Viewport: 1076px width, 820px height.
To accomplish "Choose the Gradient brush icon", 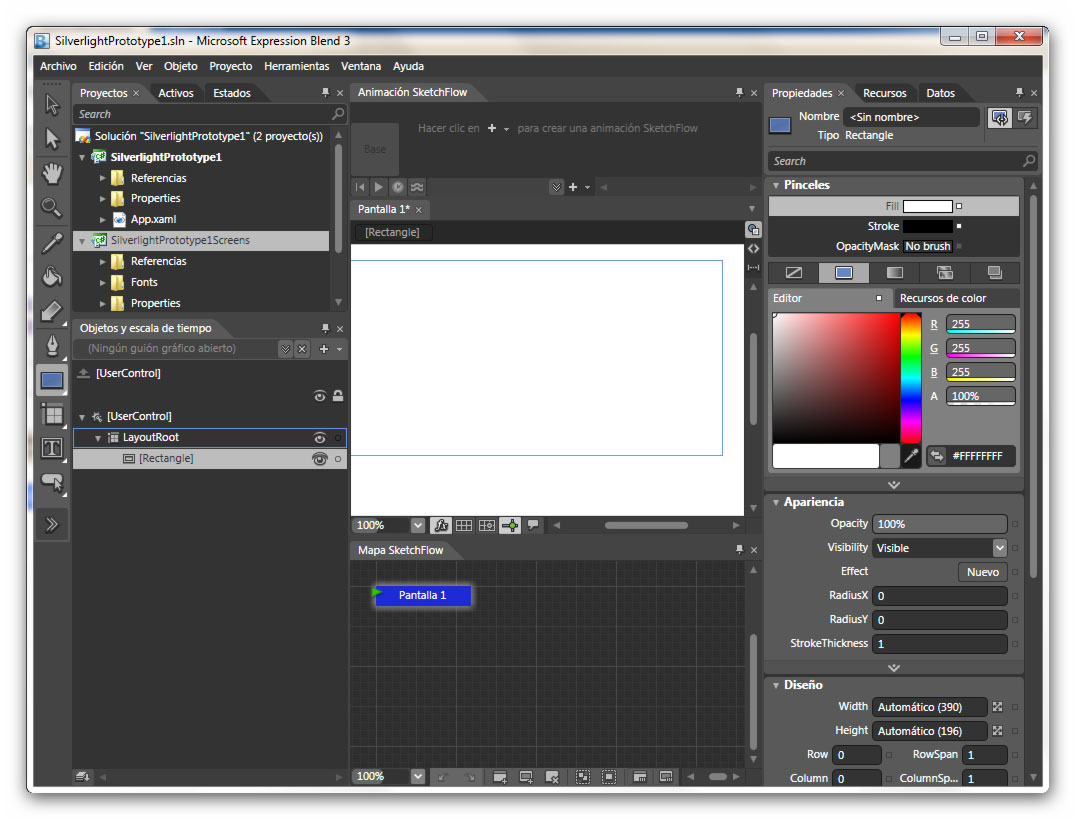I will (894, 272).
